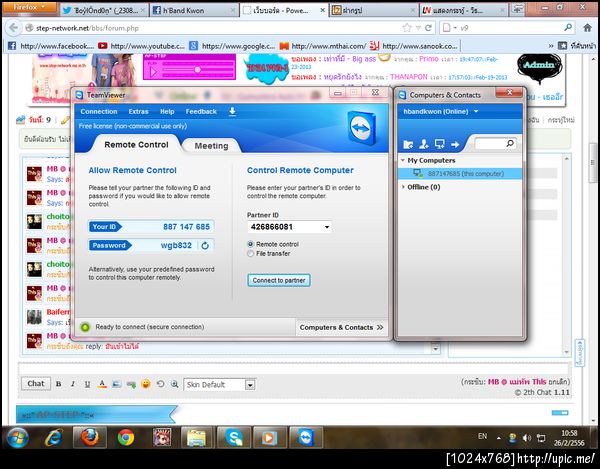Click the Add group folder icon
This screenshot has width=600, height=469.
pos(408,144)
